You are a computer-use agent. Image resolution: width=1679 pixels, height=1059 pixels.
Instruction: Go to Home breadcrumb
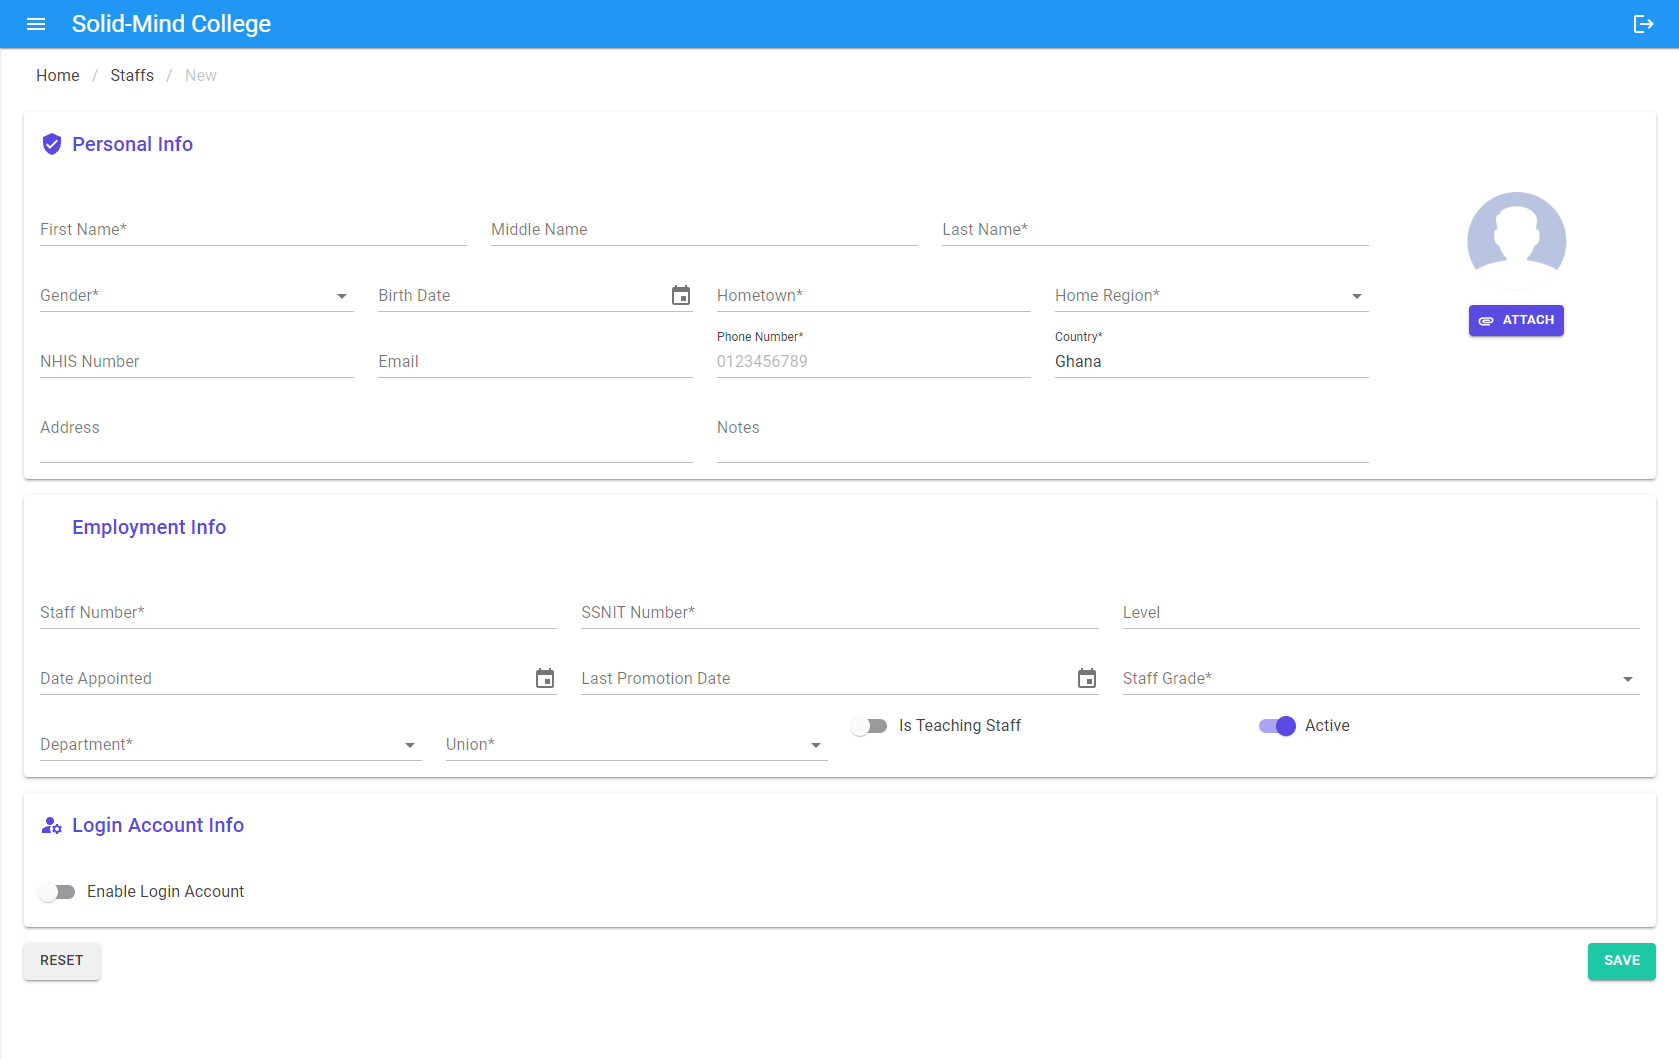[58, 76]
